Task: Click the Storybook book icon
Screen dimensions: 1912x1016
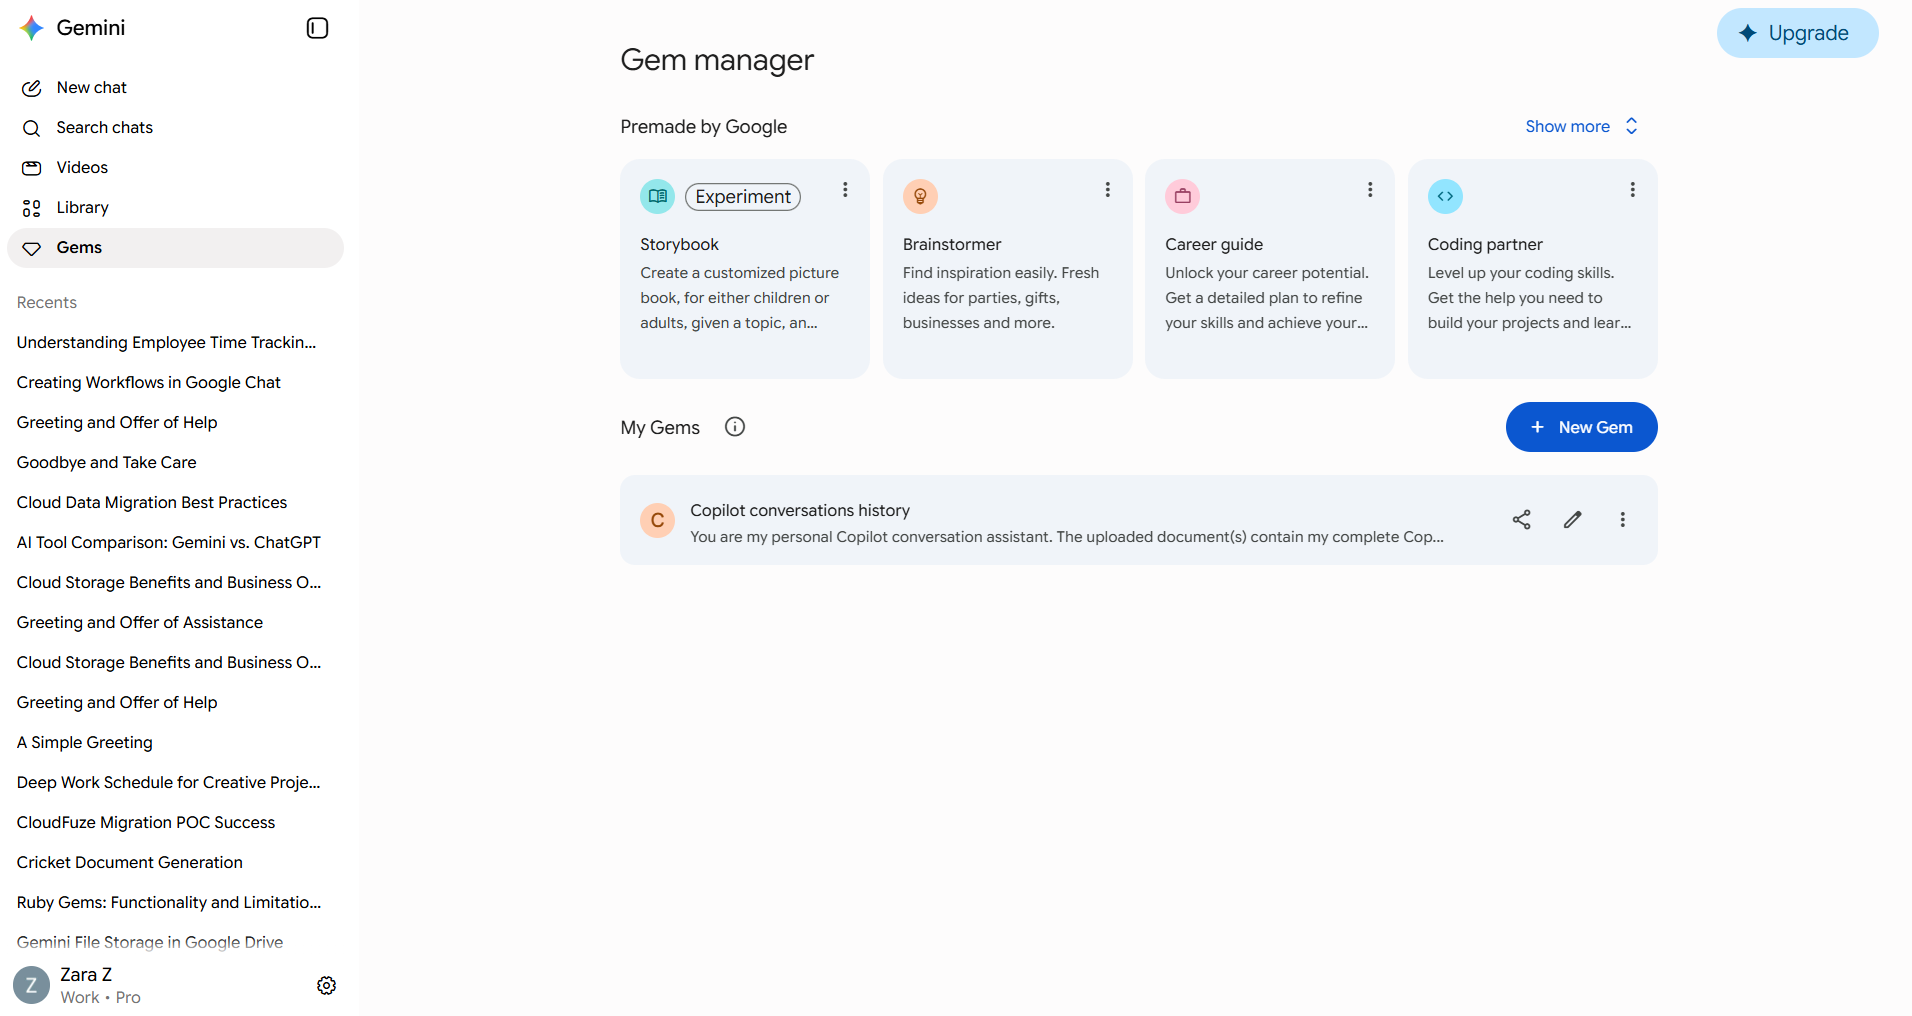Action: click(657, 196)
